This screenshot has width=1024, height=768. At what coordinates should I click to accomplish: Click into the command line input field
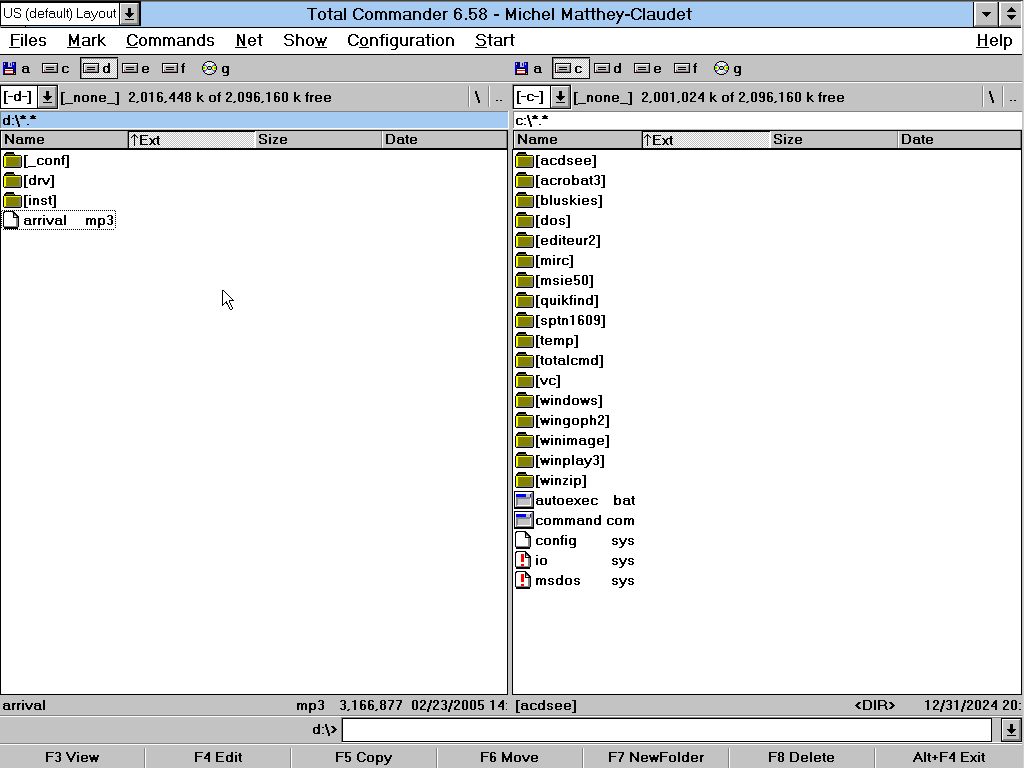point(666,730)
